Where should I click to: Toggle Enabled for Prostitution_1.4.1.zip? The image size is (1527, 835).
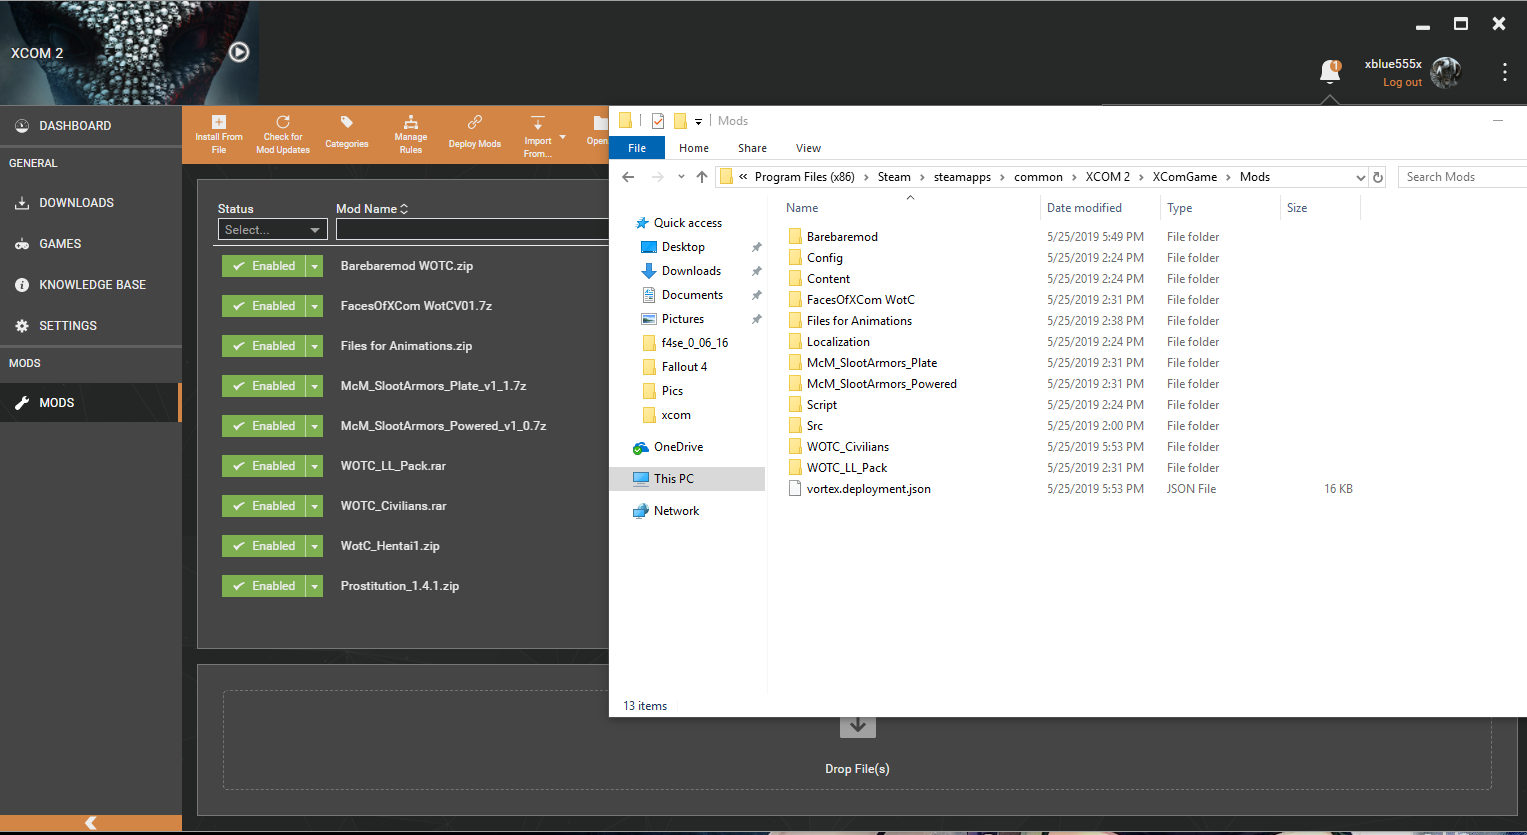(x=264, y=586)
